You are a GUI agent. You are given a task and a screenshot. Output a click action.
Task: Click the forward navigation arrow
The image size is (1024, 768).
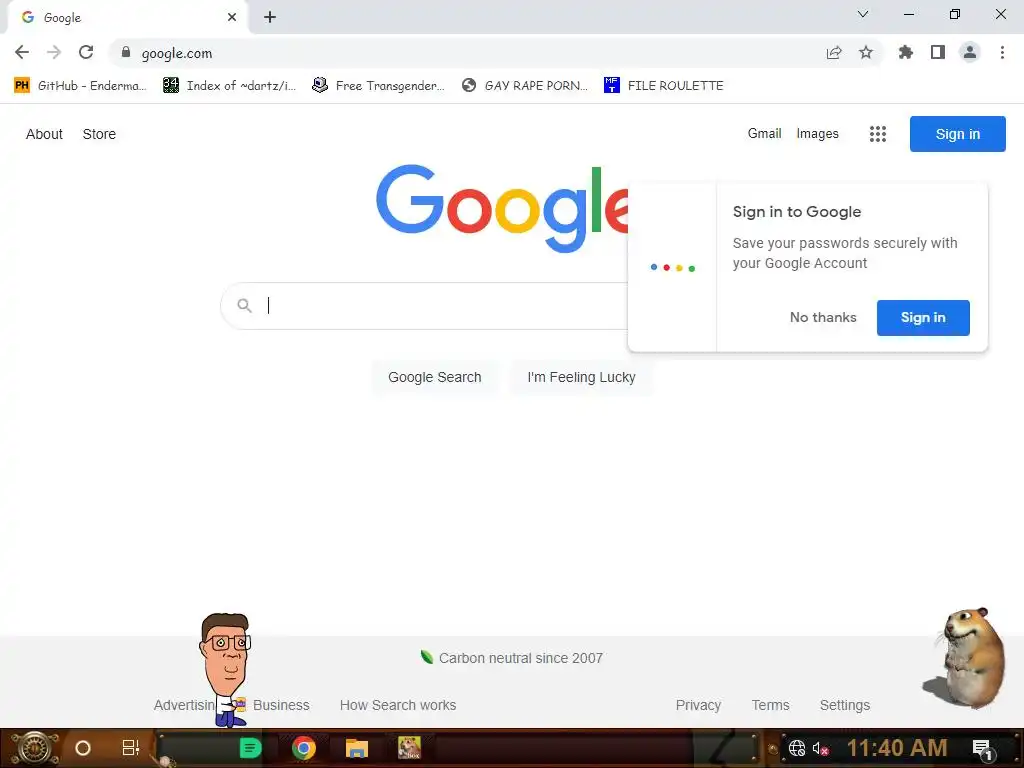[x=54, y=52]
